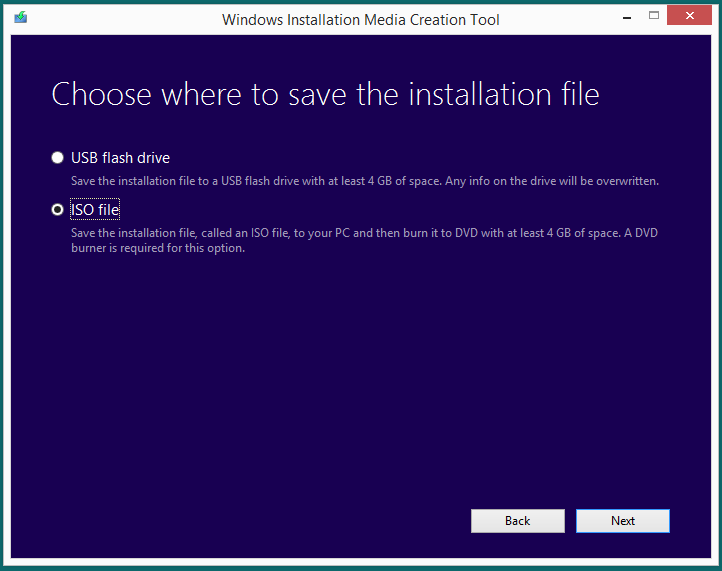
Task: Click the Next button
Action: [x=623, y=521]
